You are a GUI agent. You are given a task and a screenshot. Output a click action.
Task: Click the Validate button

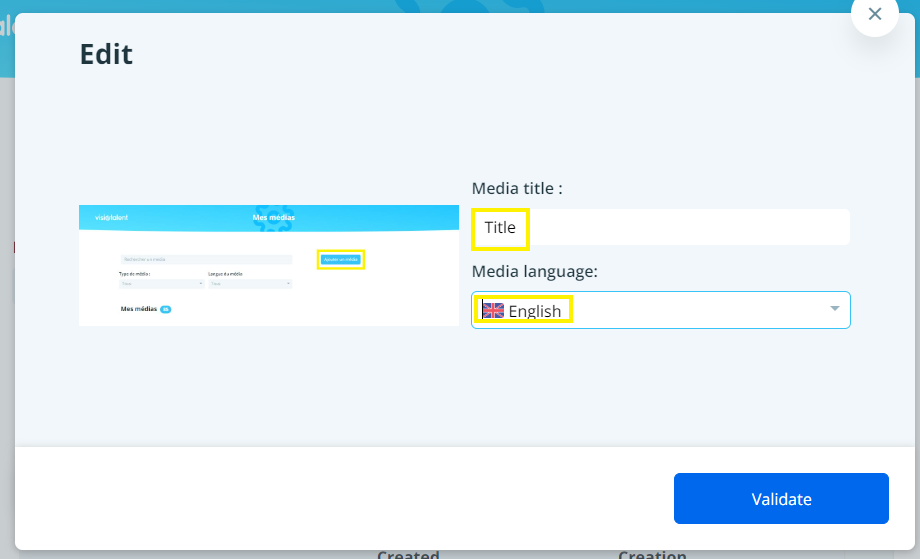[781, 499]
